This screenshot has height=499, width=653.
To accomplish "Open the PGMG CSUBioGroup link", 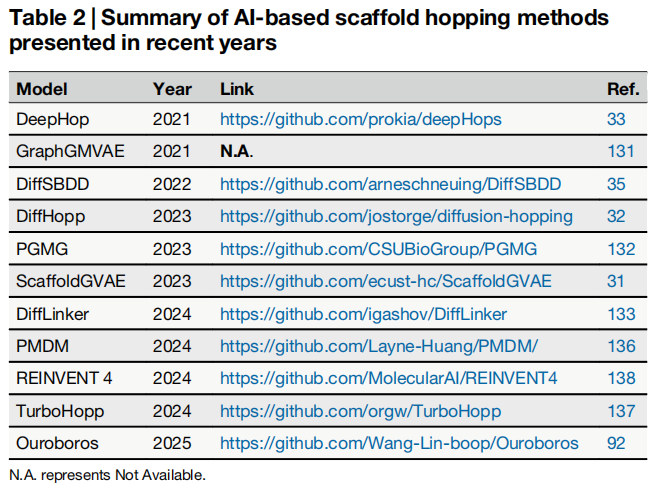I will 379,249.
